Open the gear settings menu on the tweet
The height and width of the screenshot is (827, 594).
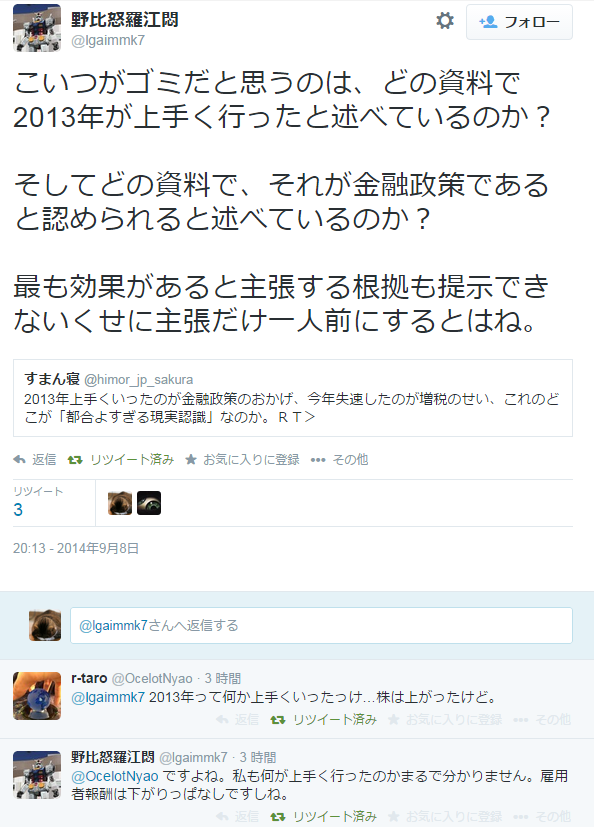[x=445, y=21]
